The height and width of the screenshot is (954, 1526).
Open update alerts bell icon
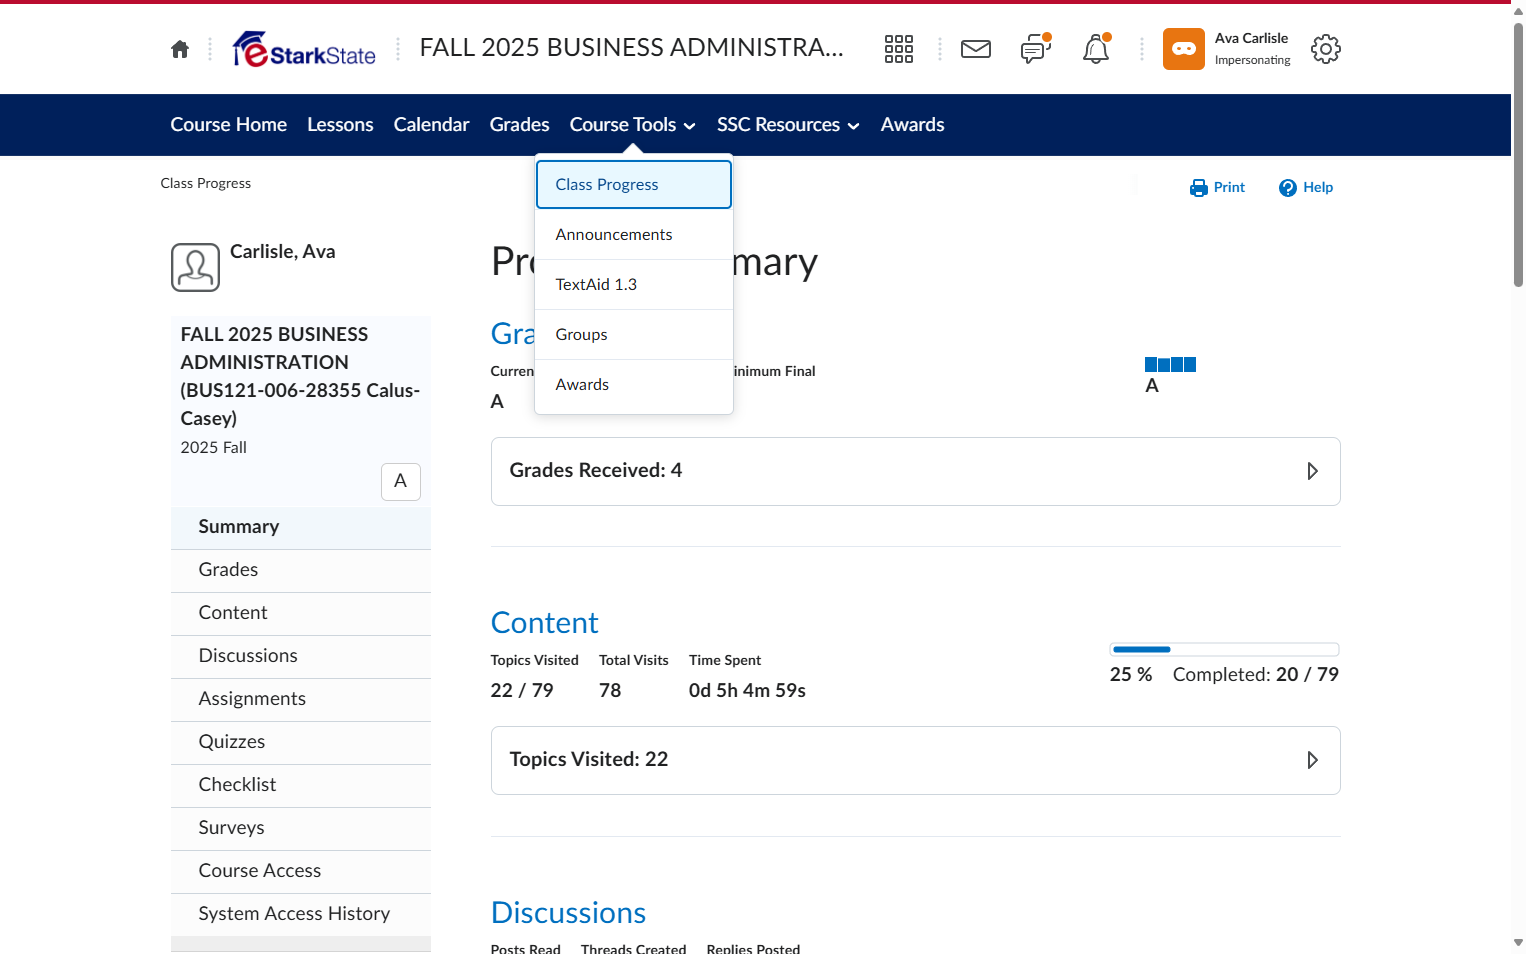[1096, 49]
